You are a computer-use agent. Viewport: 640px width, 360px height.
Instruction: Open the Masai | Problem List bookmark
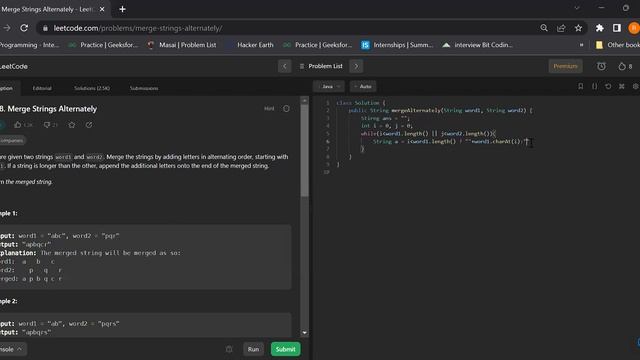pos(182,45)
